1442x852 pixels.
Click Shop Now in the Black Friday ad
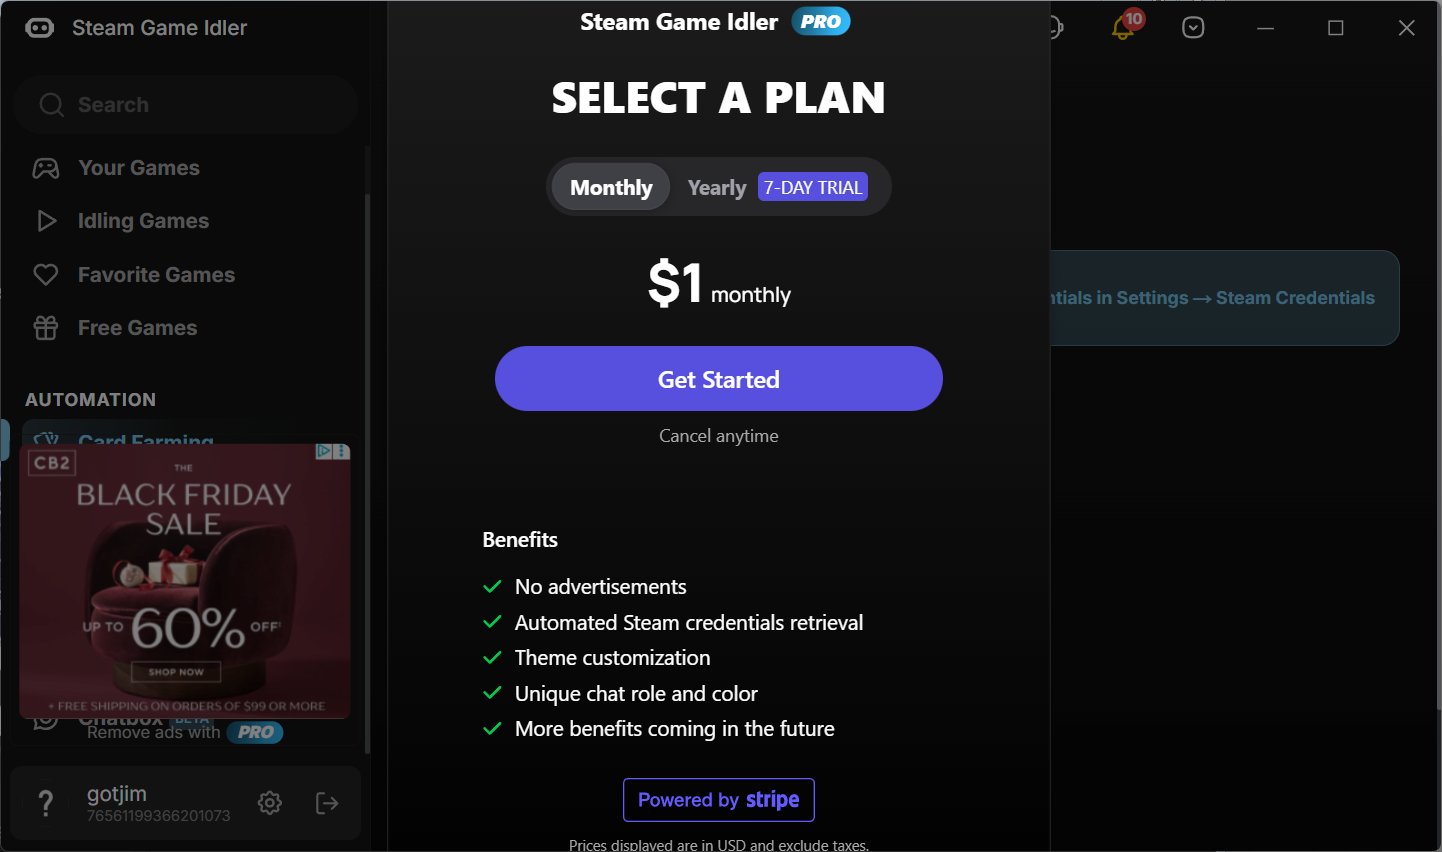(176, 672)
